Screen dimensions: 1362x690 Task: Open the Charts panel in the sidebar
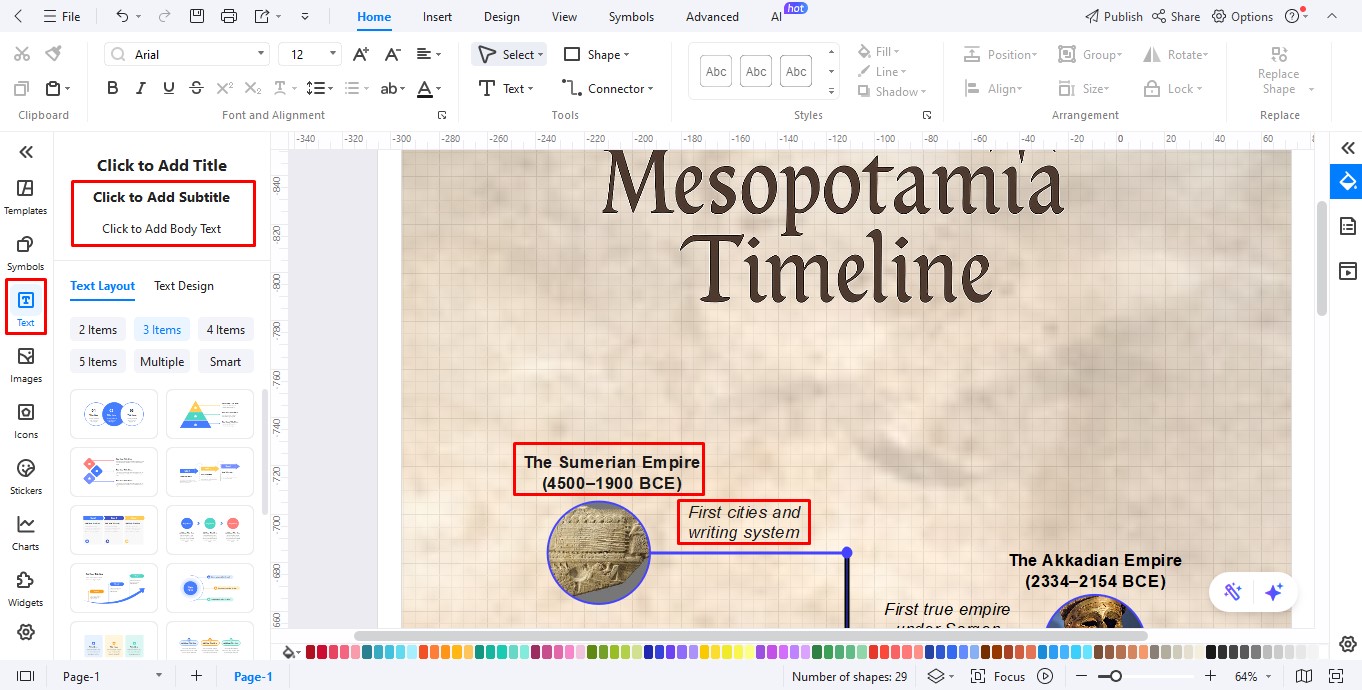pos(25,531)
